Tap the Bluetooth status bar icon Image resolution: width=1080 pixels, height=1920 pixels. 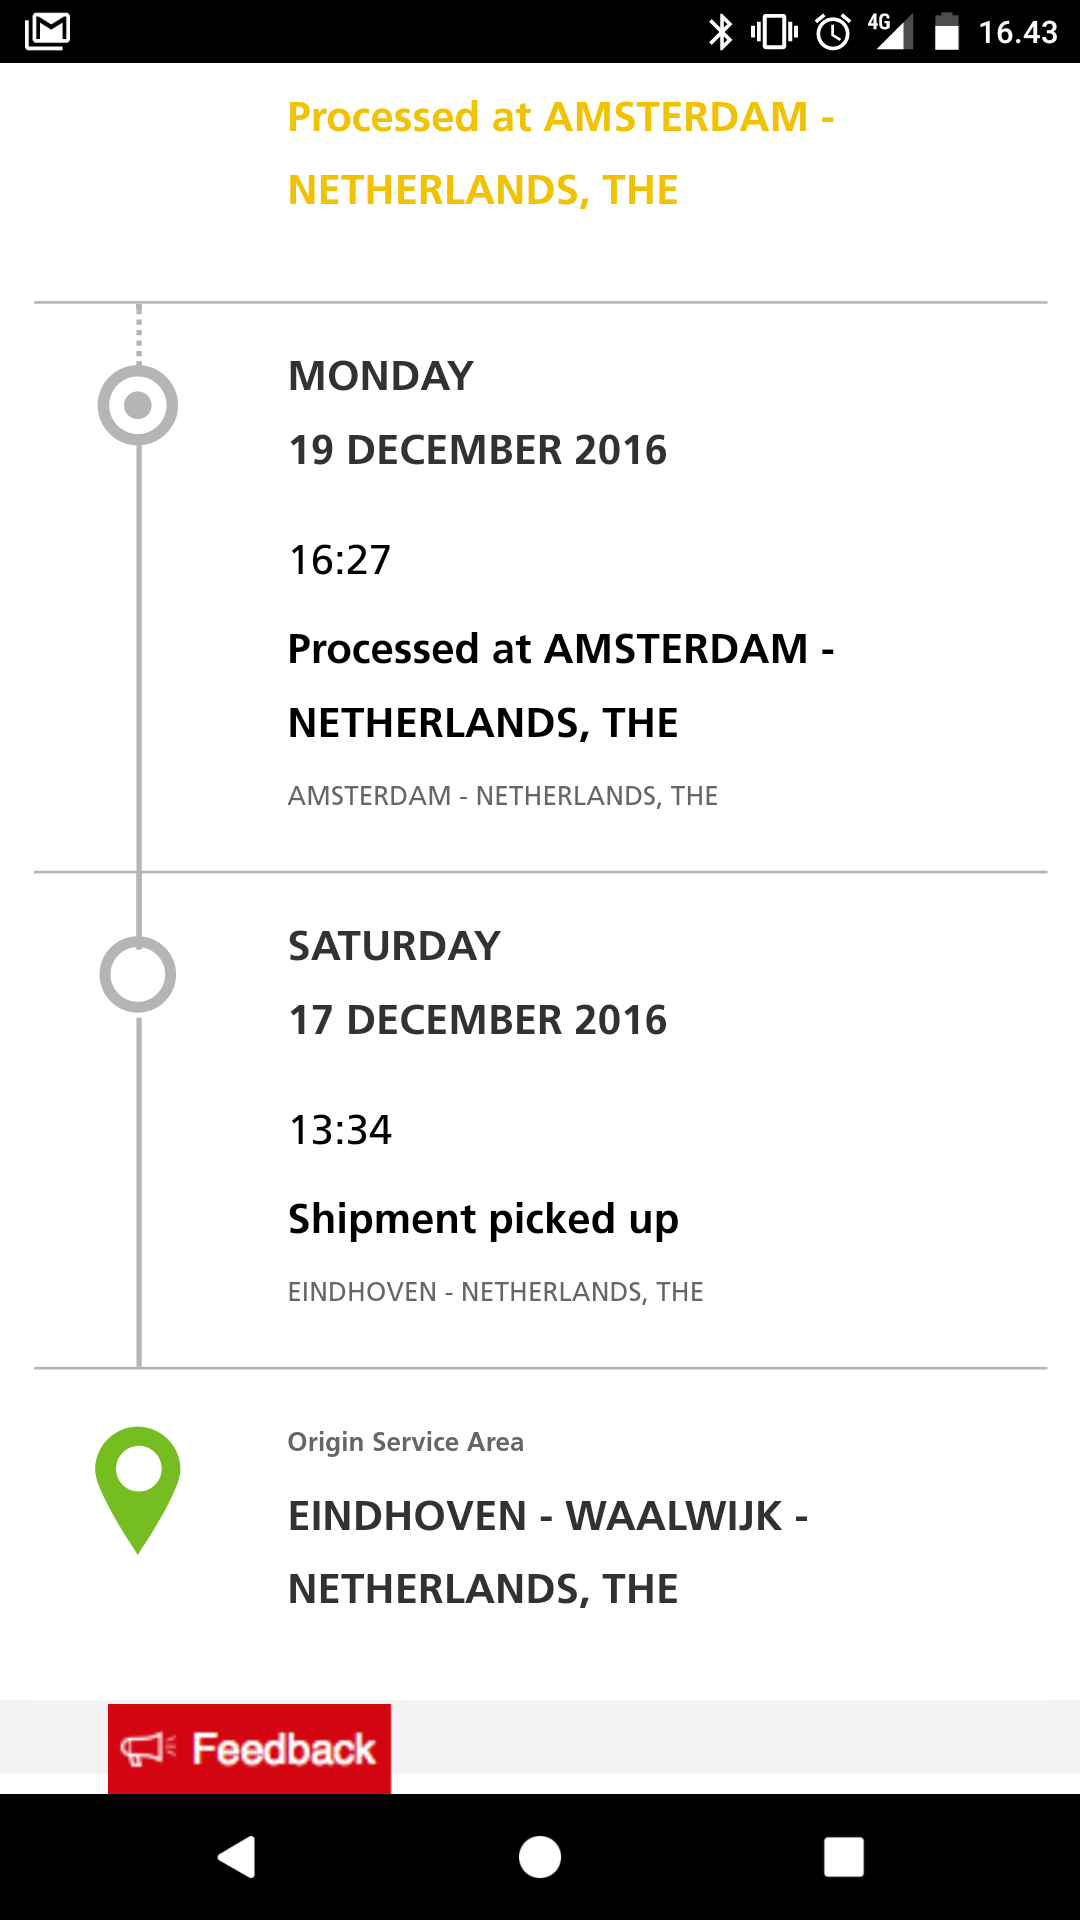point(720,32)
